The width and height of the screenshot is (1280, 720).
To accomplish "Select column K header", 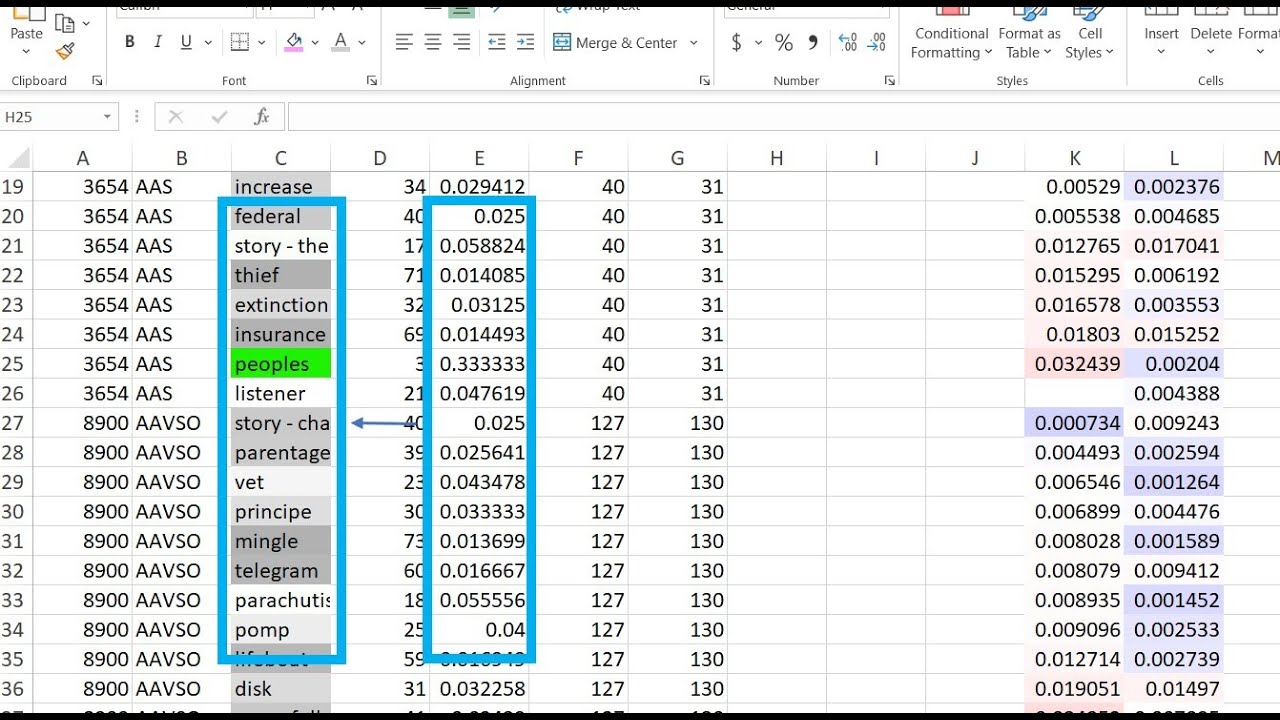I will [1074, 158].
